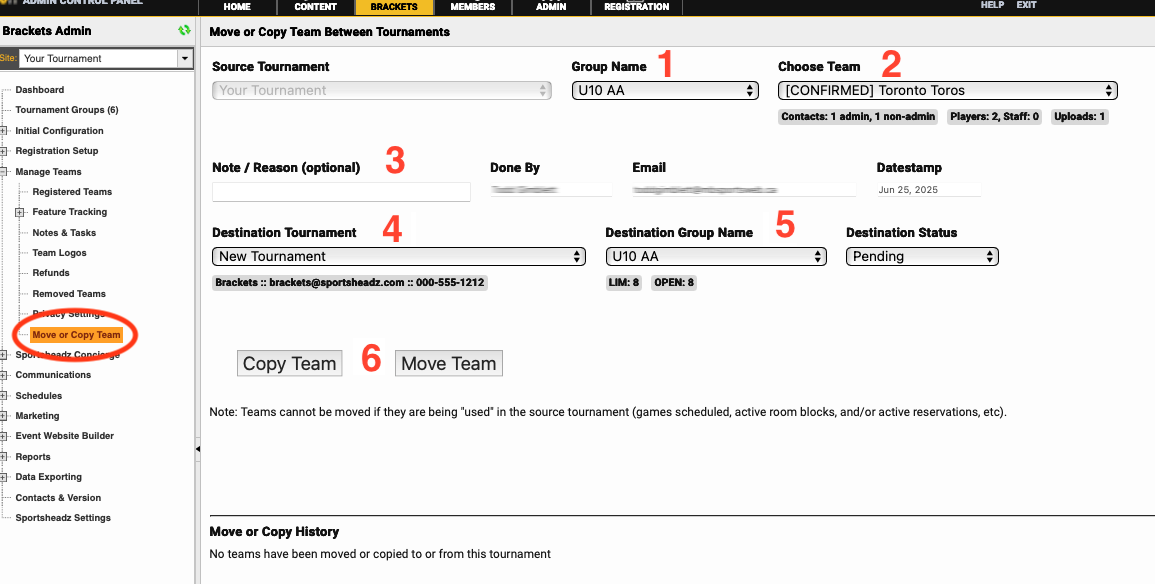
Task: Expand the Communications node
Action: click(x=4, y=375)
